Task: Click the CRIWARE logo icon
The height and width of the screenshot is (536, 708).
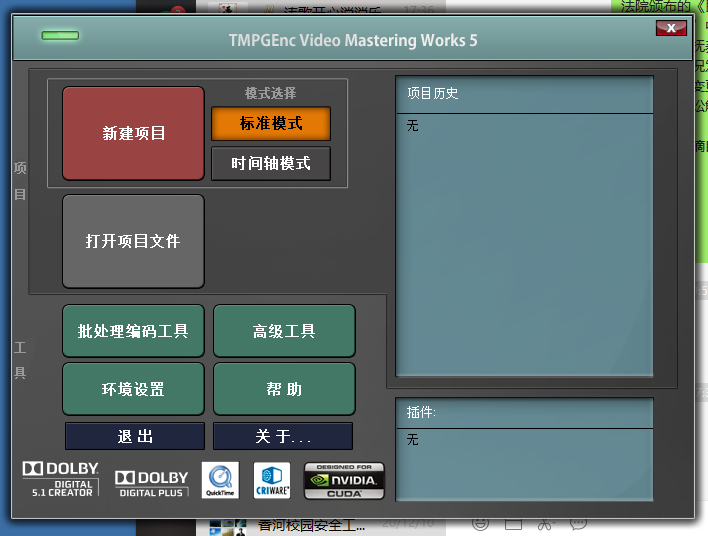Action: click(x=272, y=480)
